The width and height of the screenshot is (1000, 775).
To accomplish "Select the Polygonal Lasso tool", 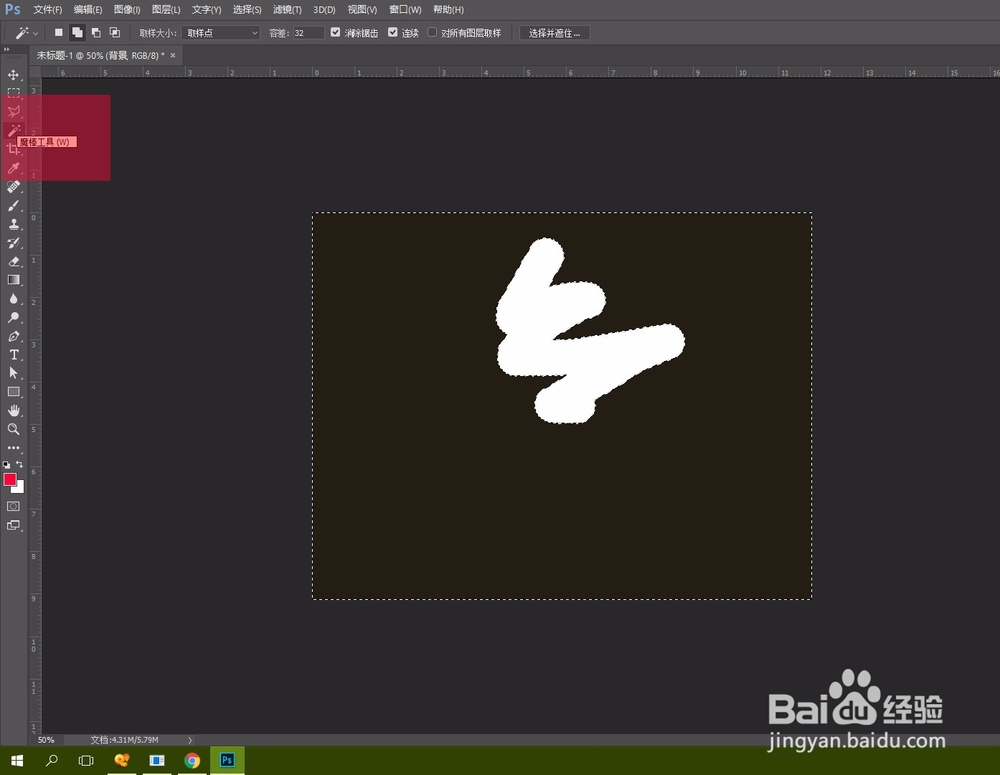I will coord(13,112).
